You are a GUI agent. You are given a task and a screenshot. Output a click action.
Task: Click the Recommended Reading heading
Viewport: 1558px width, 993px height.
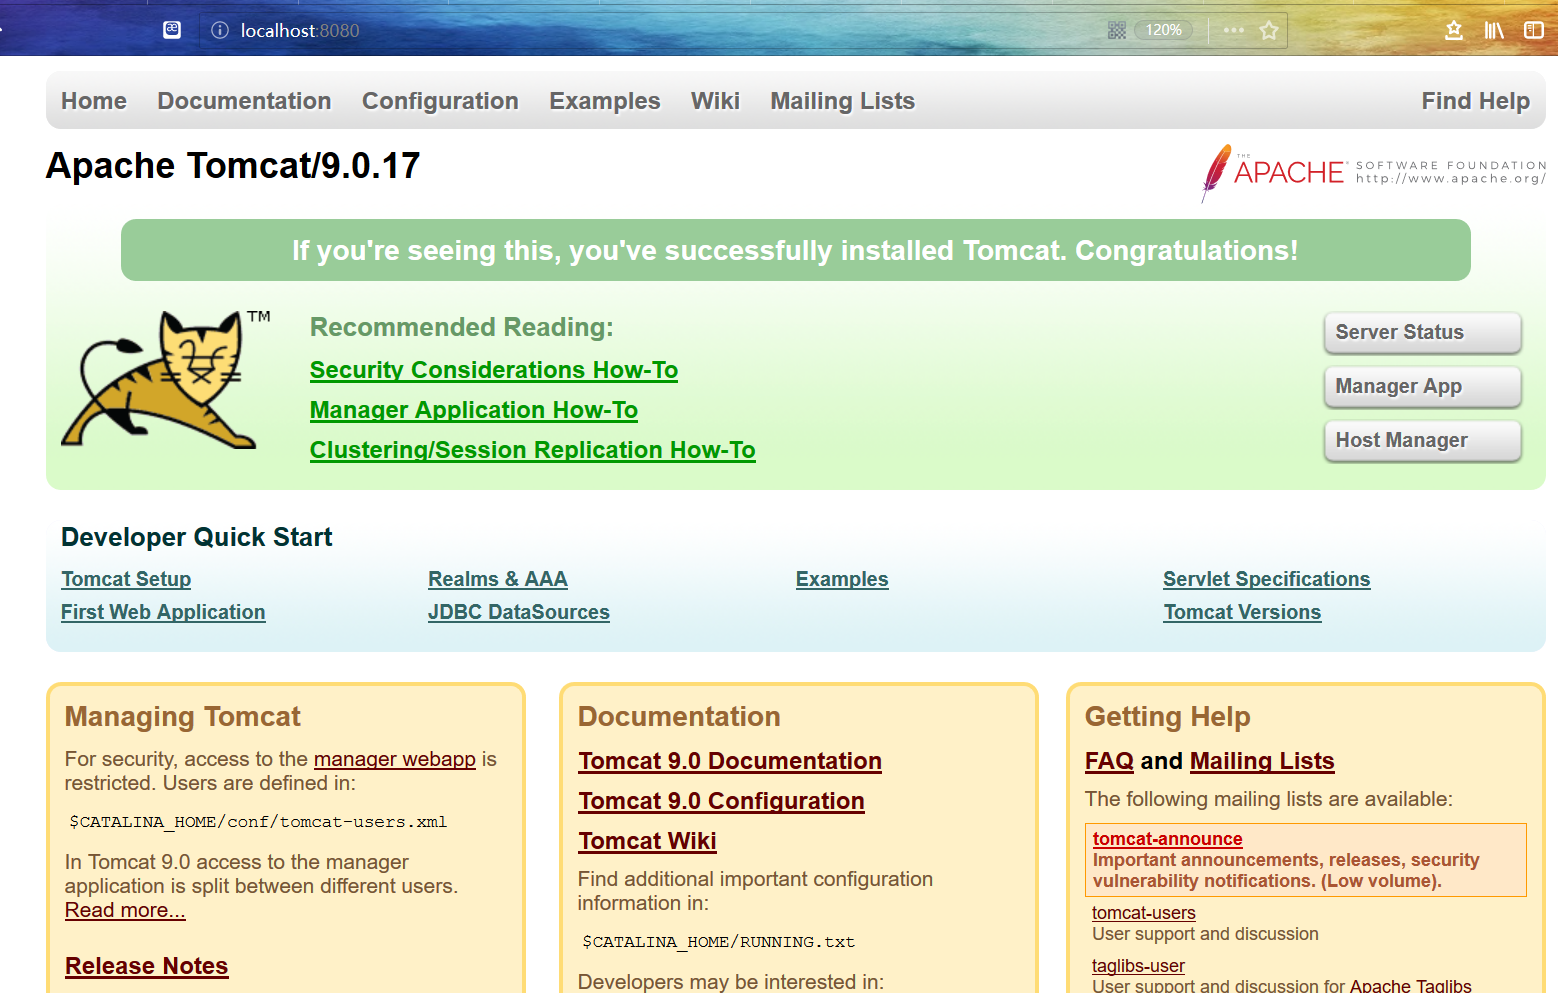[x=462, y=327]
